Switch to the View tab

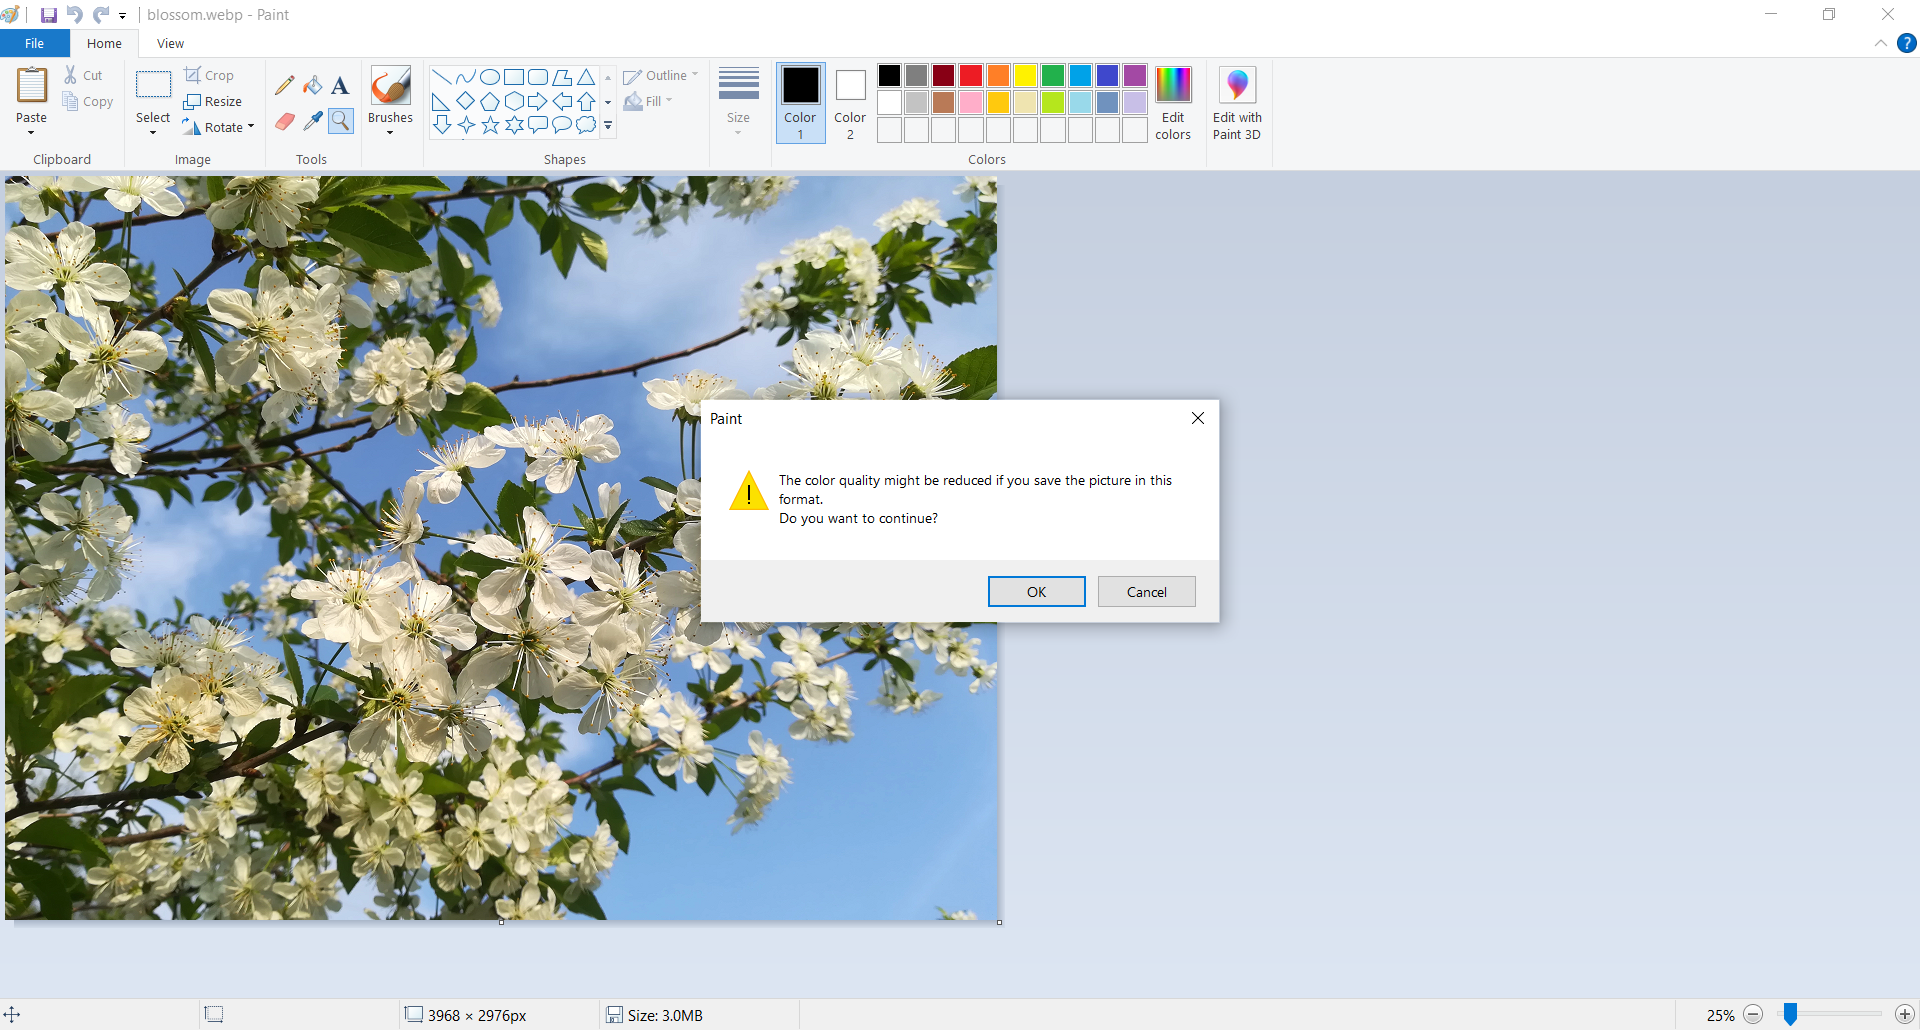pos(170,43)
